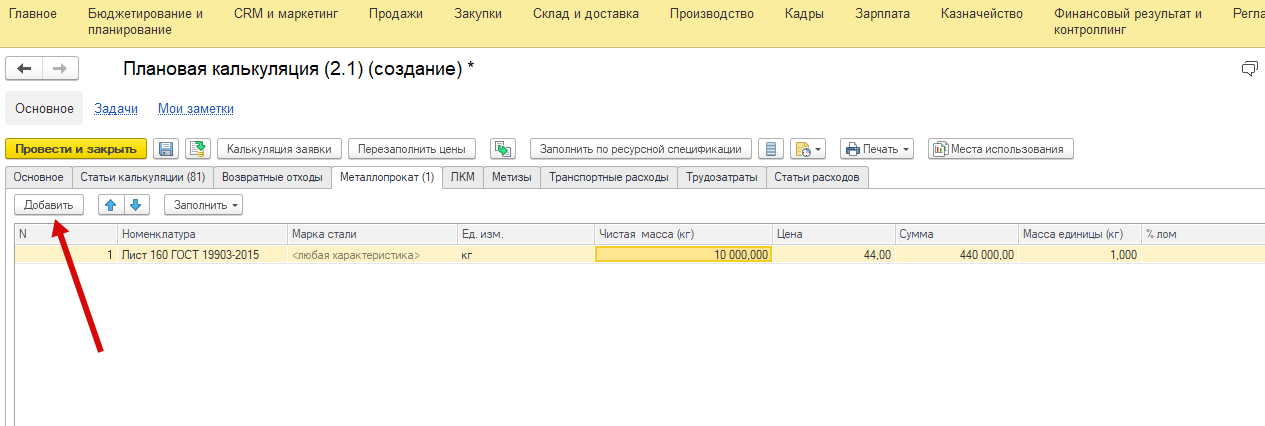Click the unit mass cell 1,000
This screenshot has width=1265, height=426.
(x=1080, y=255)
